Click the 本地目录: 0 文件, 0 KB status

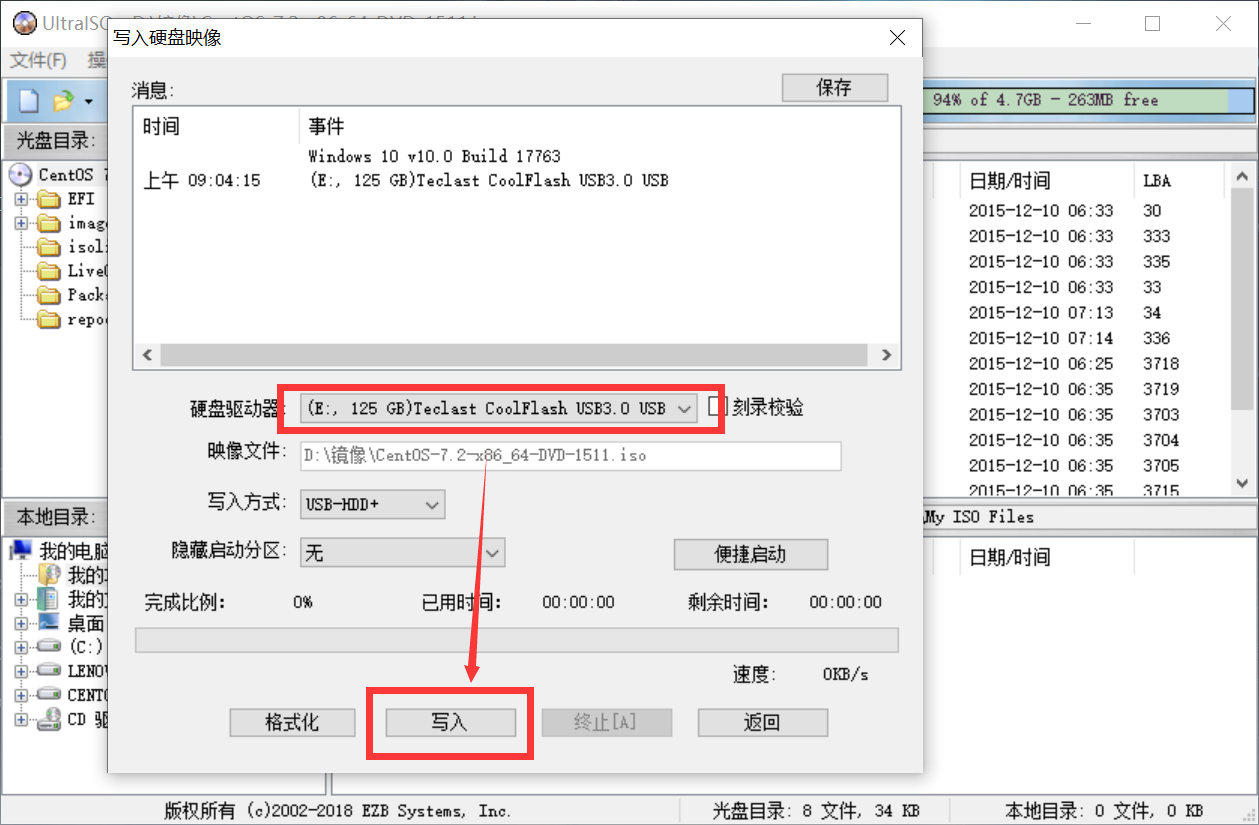pyautogui.click(x=1104, y=811)
